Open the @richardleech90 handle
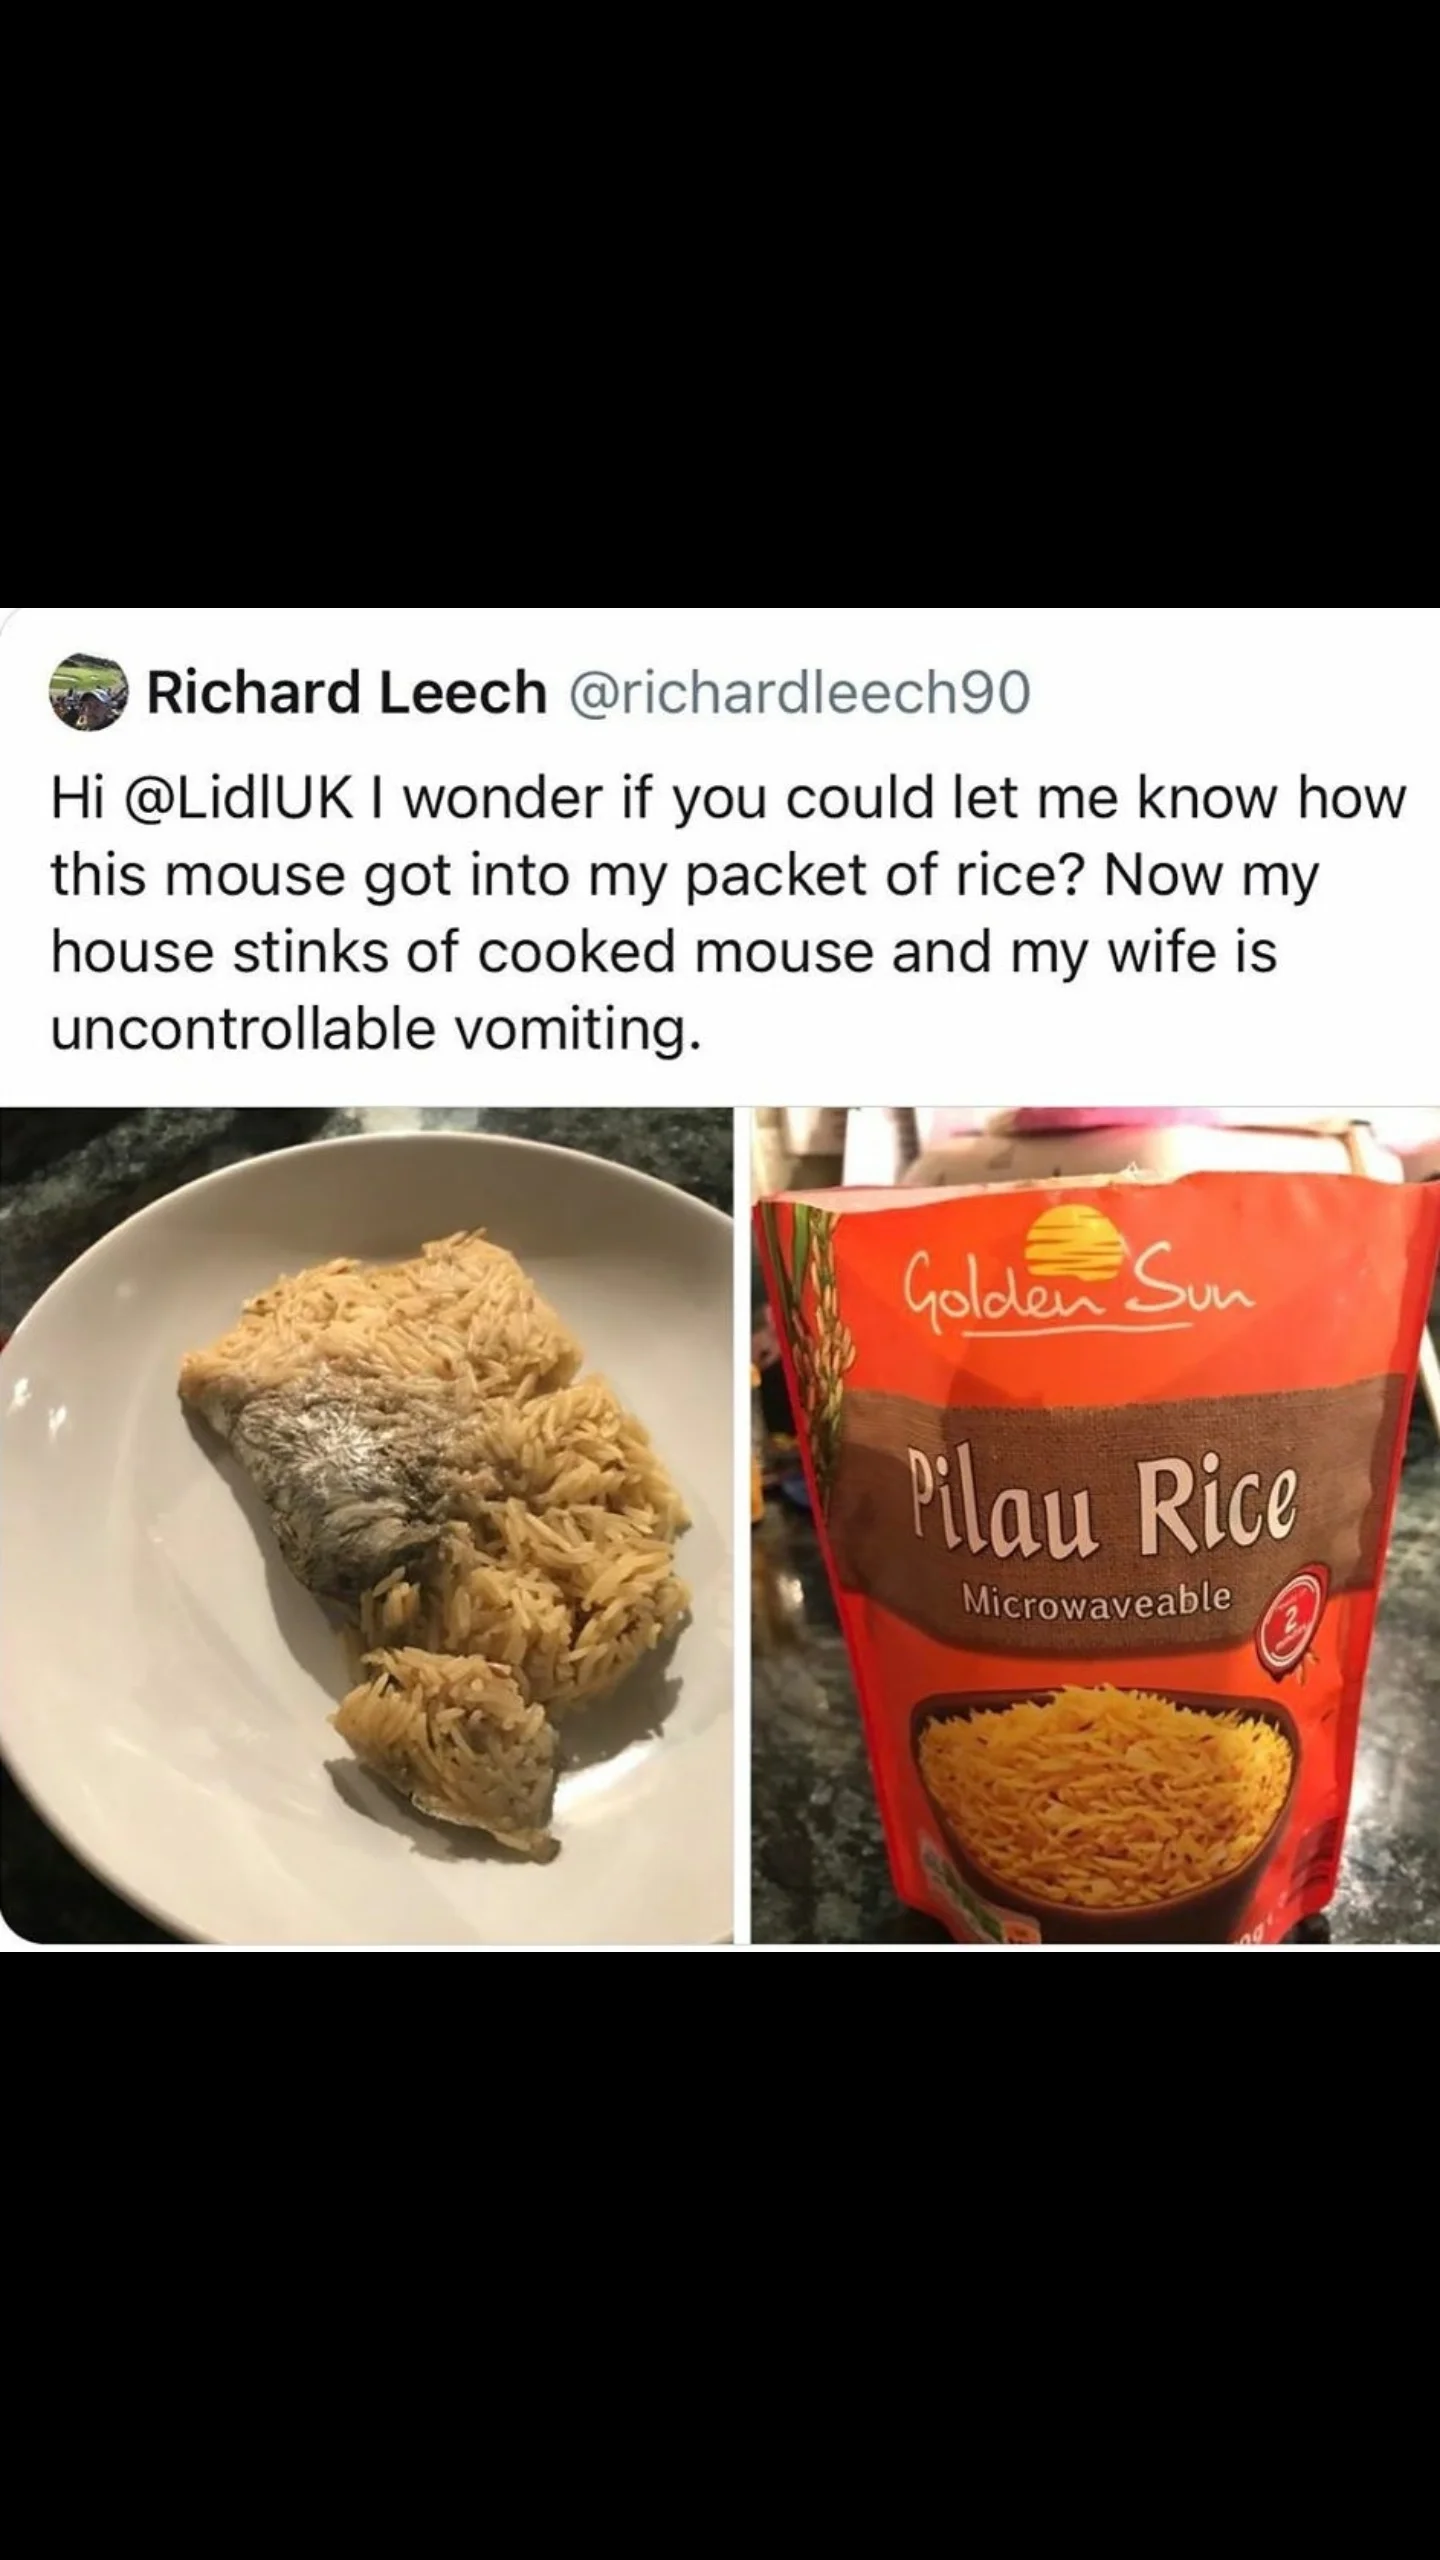 tap(798, 692)
